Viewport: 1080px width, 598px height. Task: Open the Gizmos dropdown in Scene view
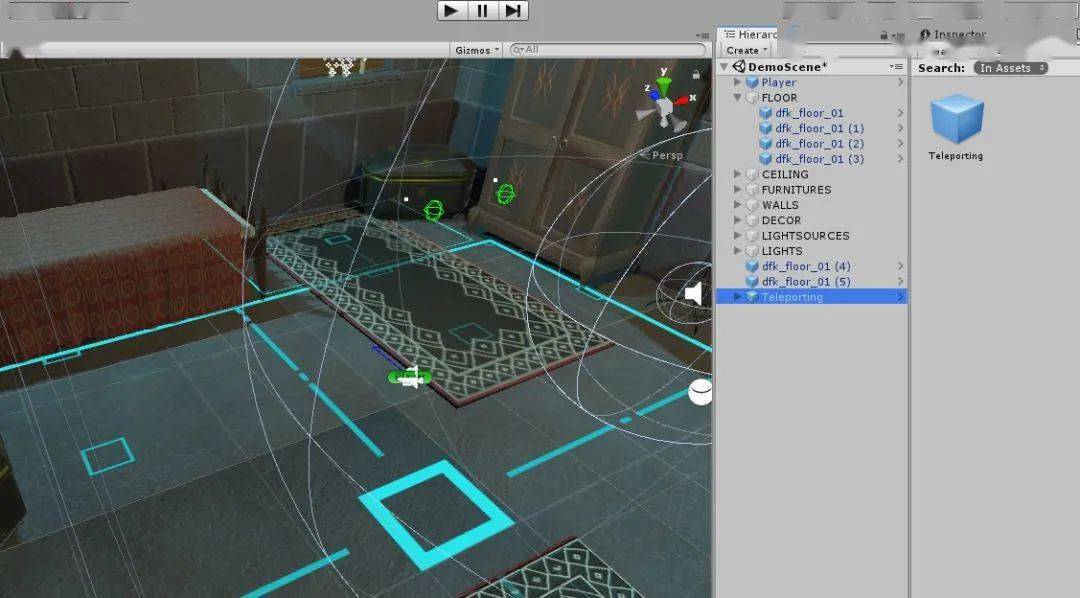(x=476, y=50)
